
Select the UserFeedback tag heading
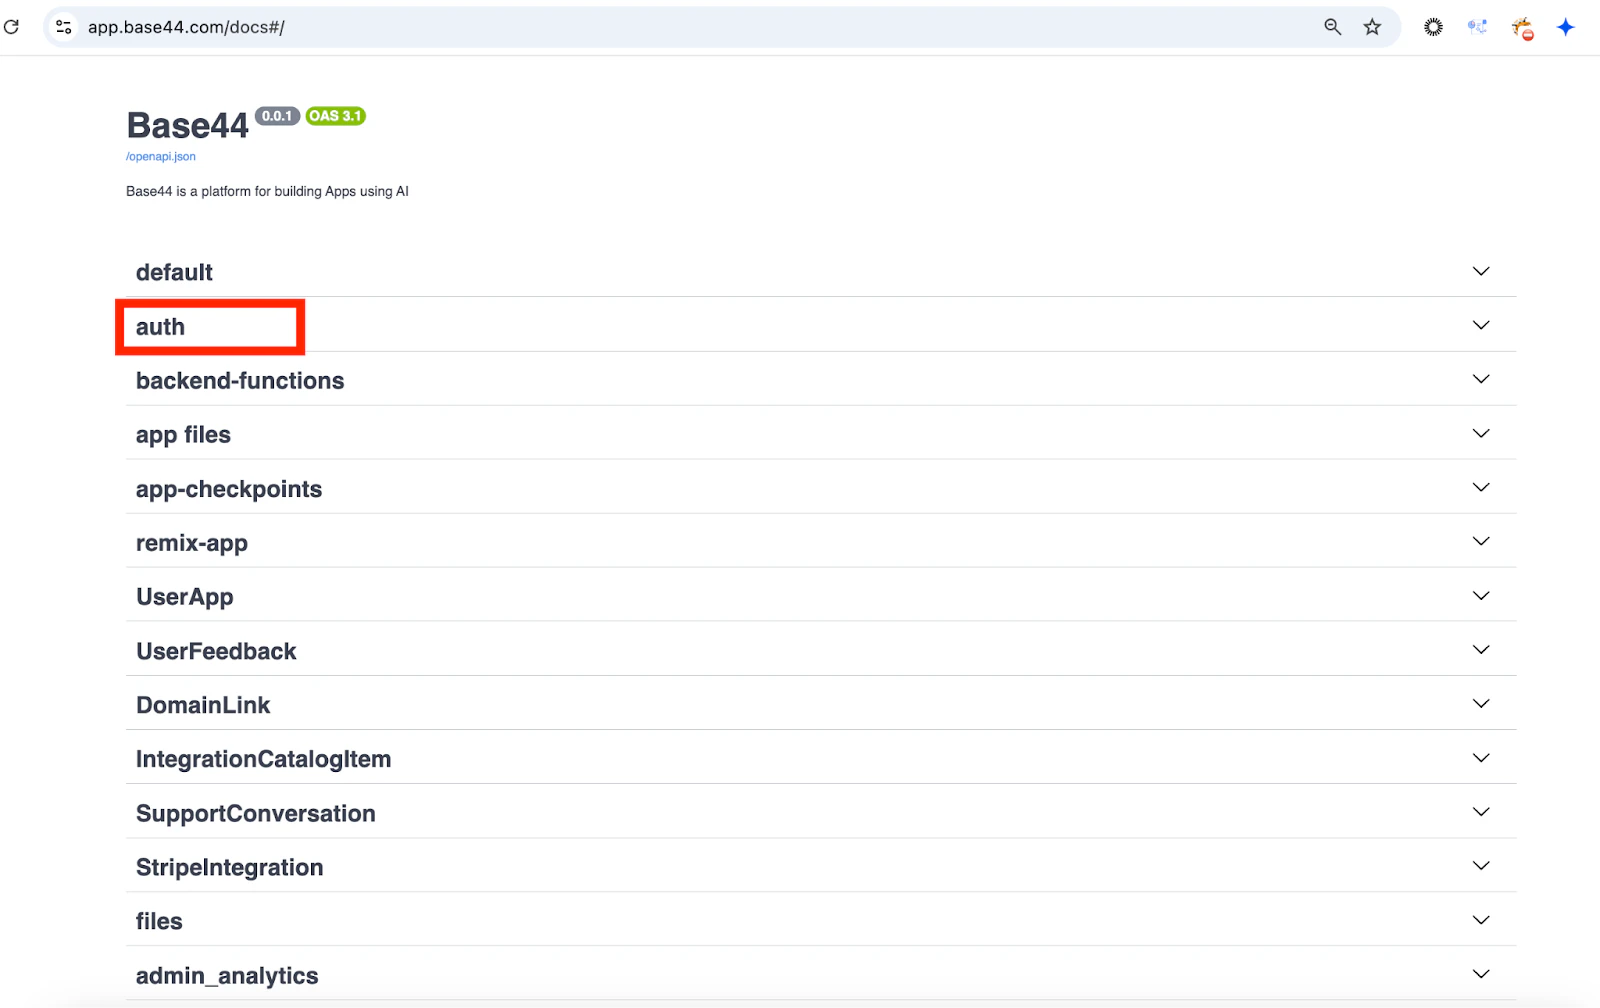(x=216, y=651)
